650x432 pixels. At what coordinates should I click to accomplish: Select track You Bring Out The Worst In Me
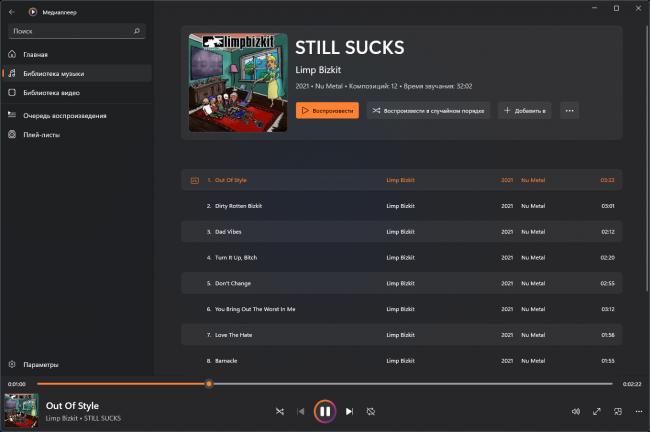point(401,309)
